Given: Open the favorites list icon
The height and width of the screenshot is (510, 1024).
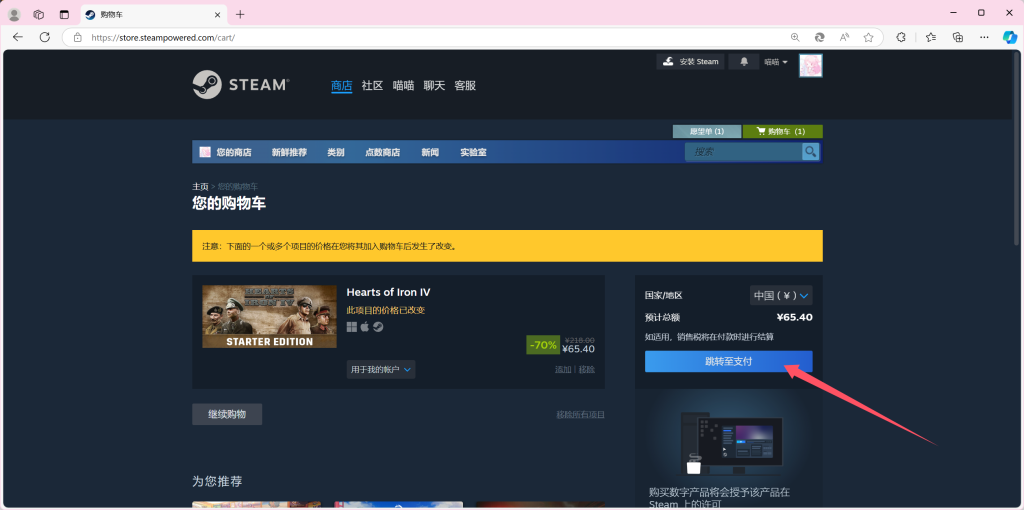Looking at the screenshot, I should click(931, 37).
